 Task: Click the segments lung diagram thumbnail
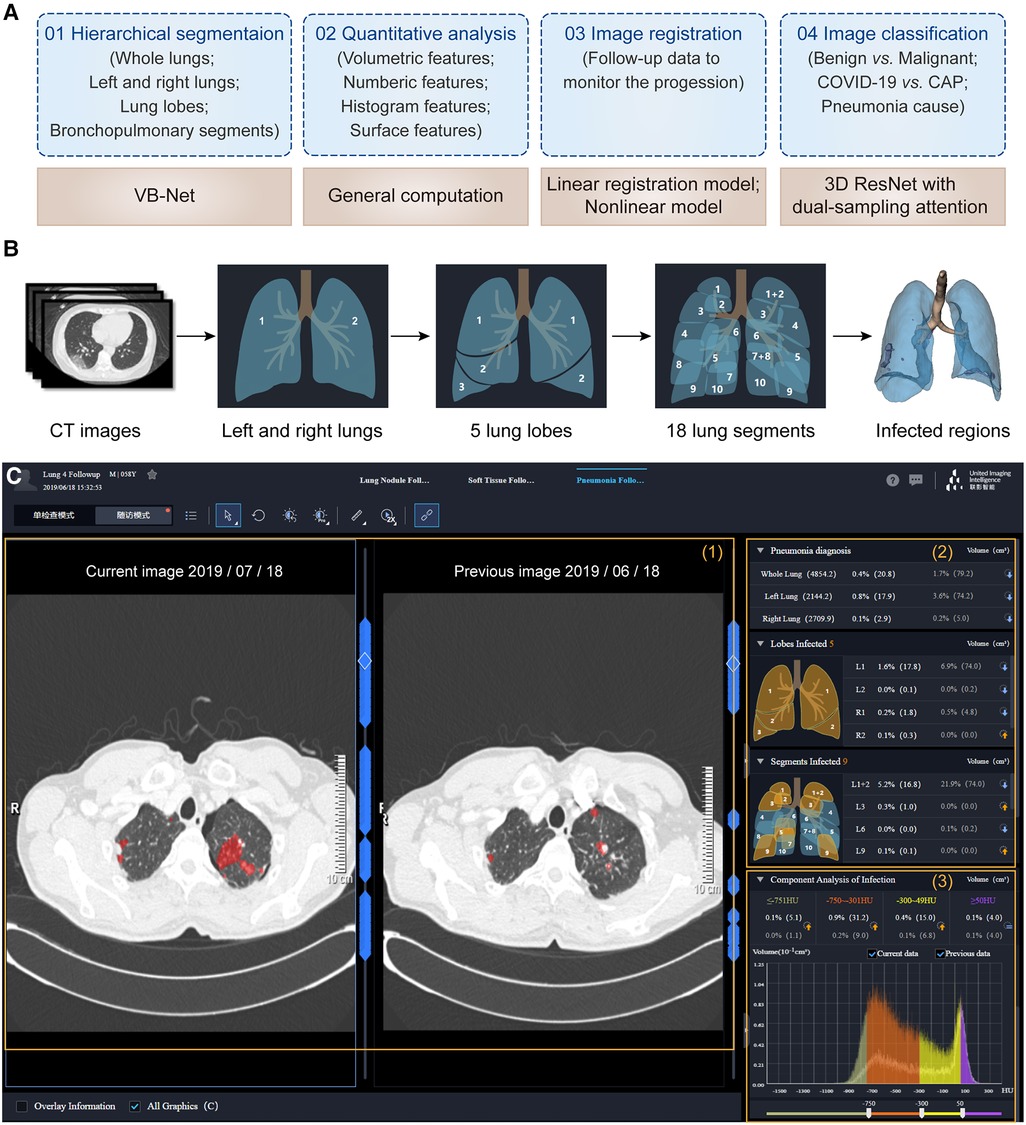click(x=796, y=820)
